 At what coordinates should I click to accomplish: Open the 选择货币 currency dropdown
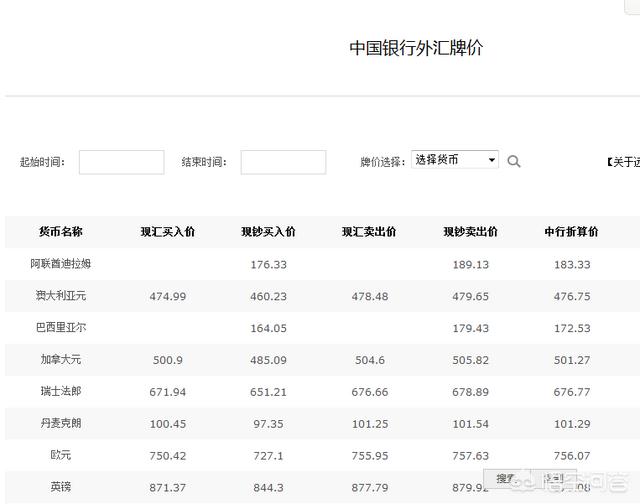tap(455, 160)
